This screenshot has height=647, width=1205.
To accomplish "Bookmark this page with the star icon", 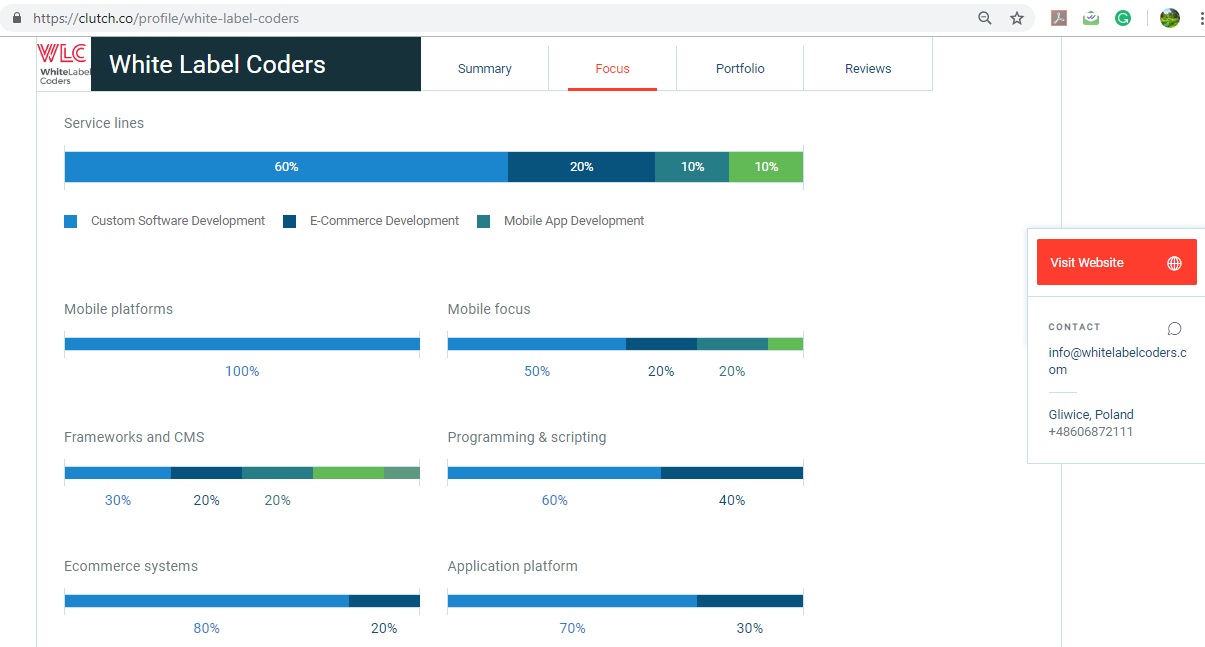I will [x=1017, y=18].
